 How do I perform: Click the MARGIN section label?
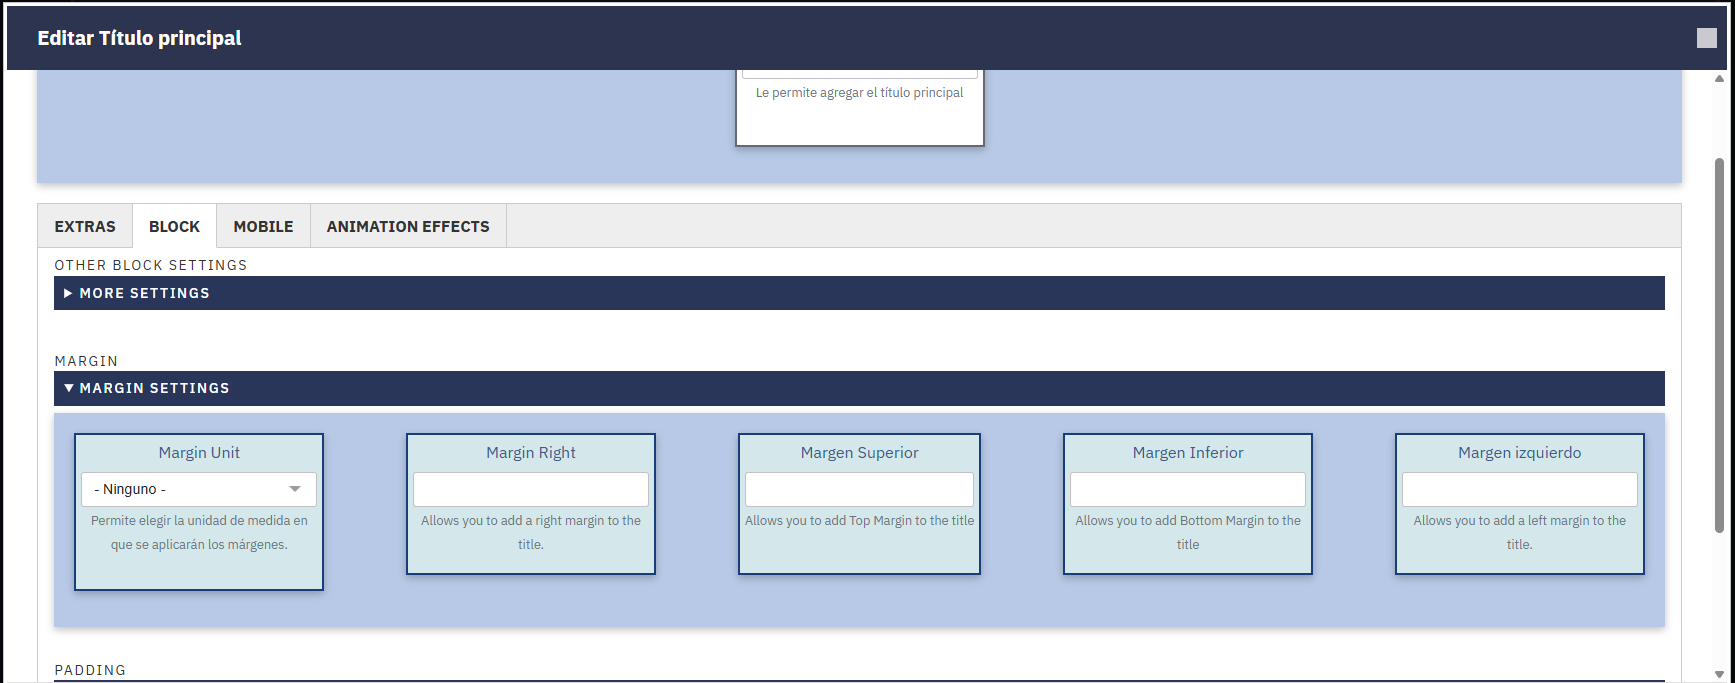click(86, 361)
